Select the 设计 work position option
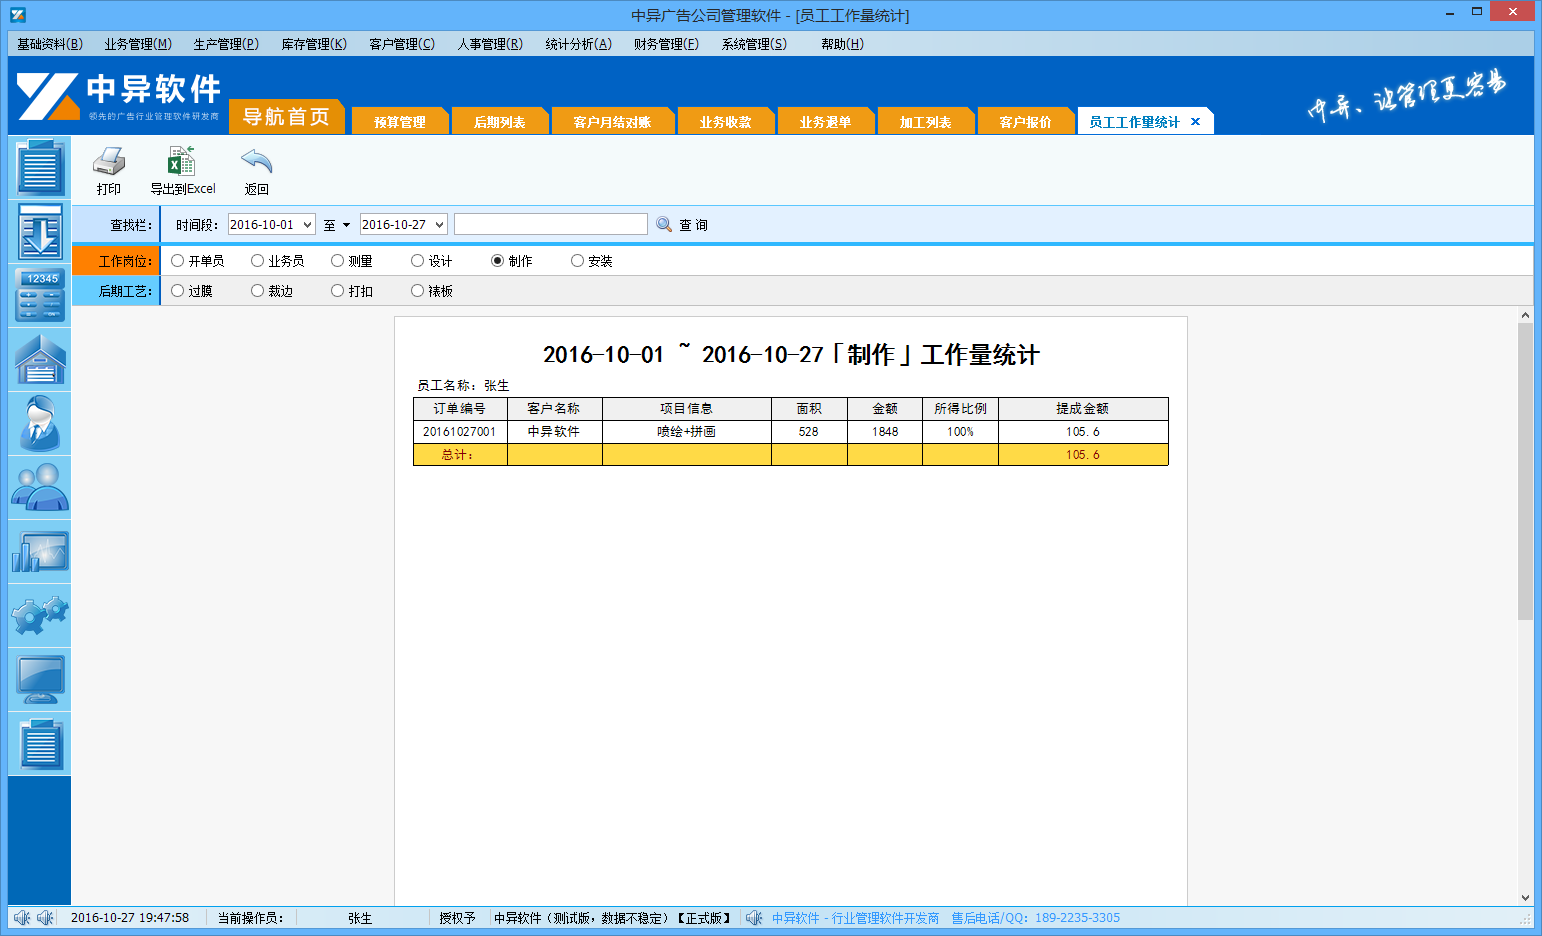This screenshot has height=936, width=1542. tap(417, 260)
